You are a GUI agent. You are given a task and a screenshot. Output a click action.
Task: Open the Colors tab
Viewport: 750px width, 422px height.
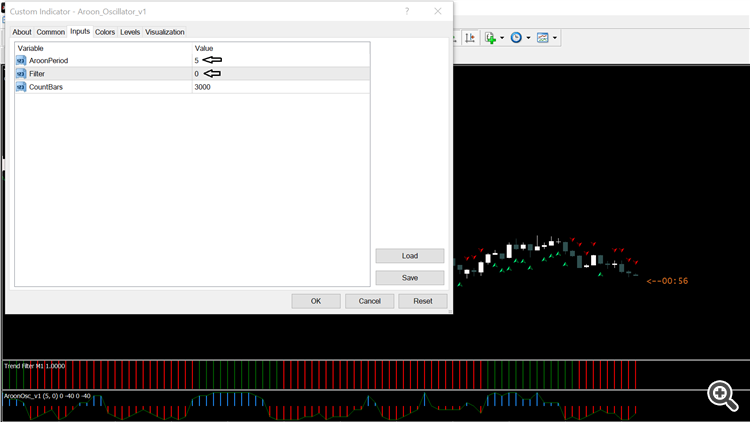(x=105, y=32)
